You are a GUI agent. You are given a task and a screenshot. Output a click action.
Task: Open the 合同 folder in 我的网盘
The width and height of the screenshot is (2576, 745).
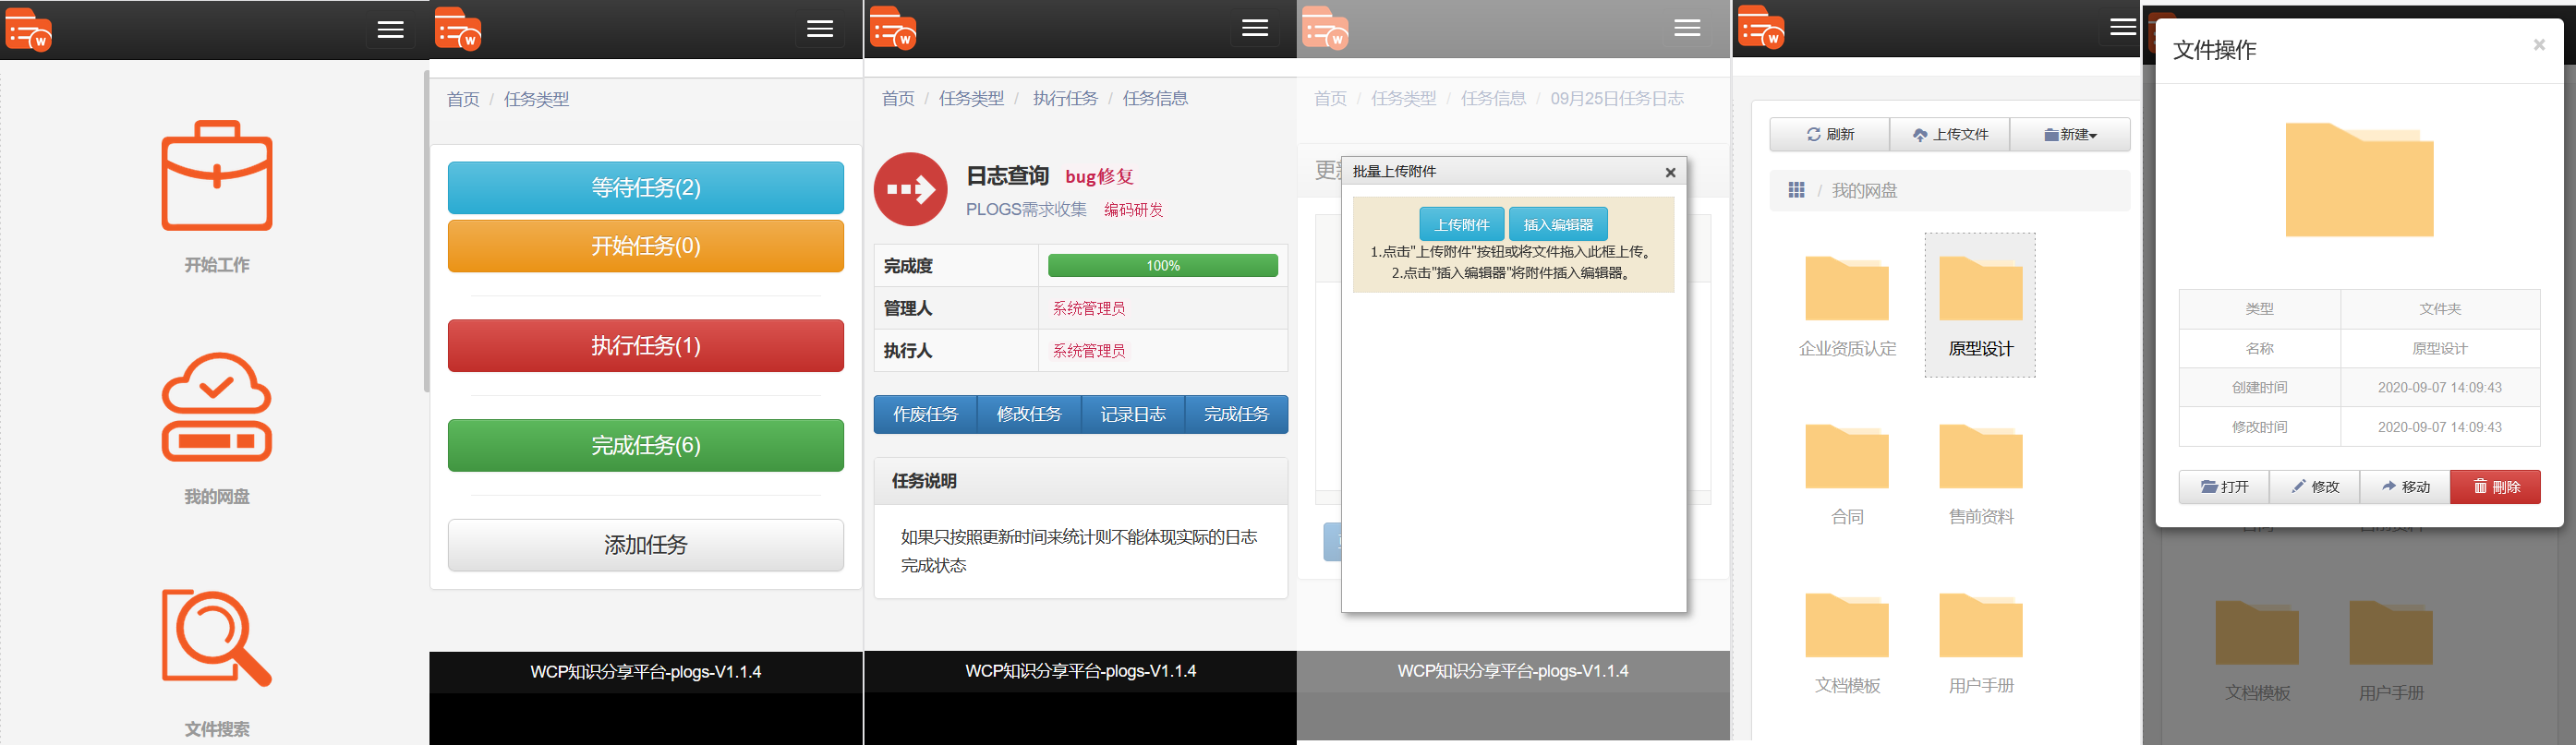pos(1847,474)
